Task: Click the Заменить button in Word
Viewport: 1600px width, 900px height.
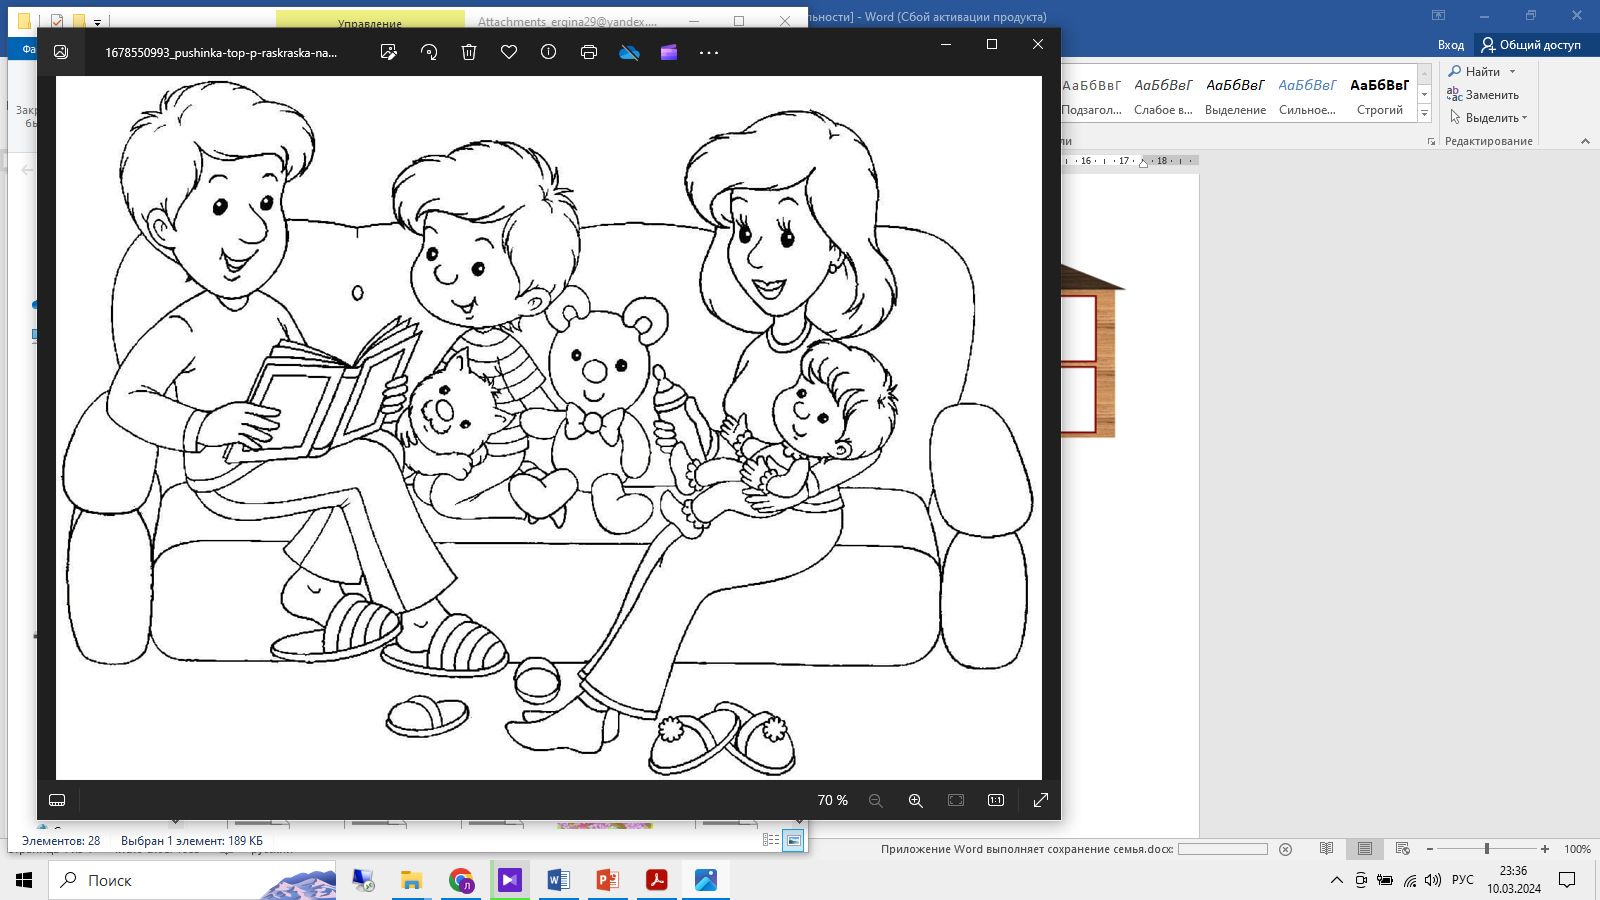Action: (x=1483, y=95)
